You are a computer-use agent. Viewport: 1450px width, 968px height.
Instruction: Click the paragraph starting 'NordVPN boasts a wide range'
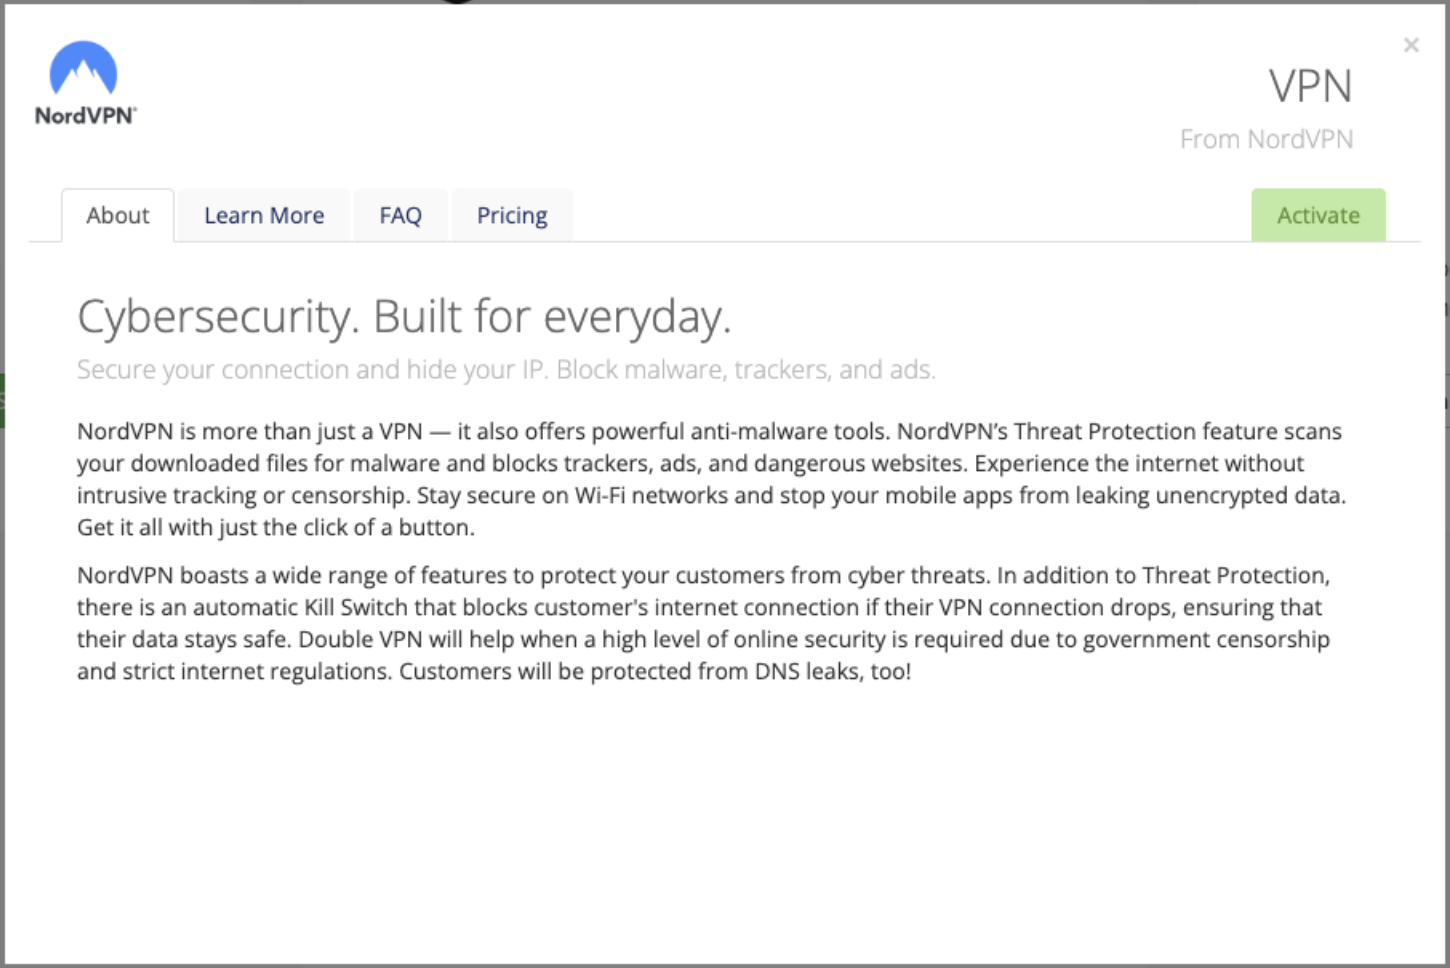704,623
